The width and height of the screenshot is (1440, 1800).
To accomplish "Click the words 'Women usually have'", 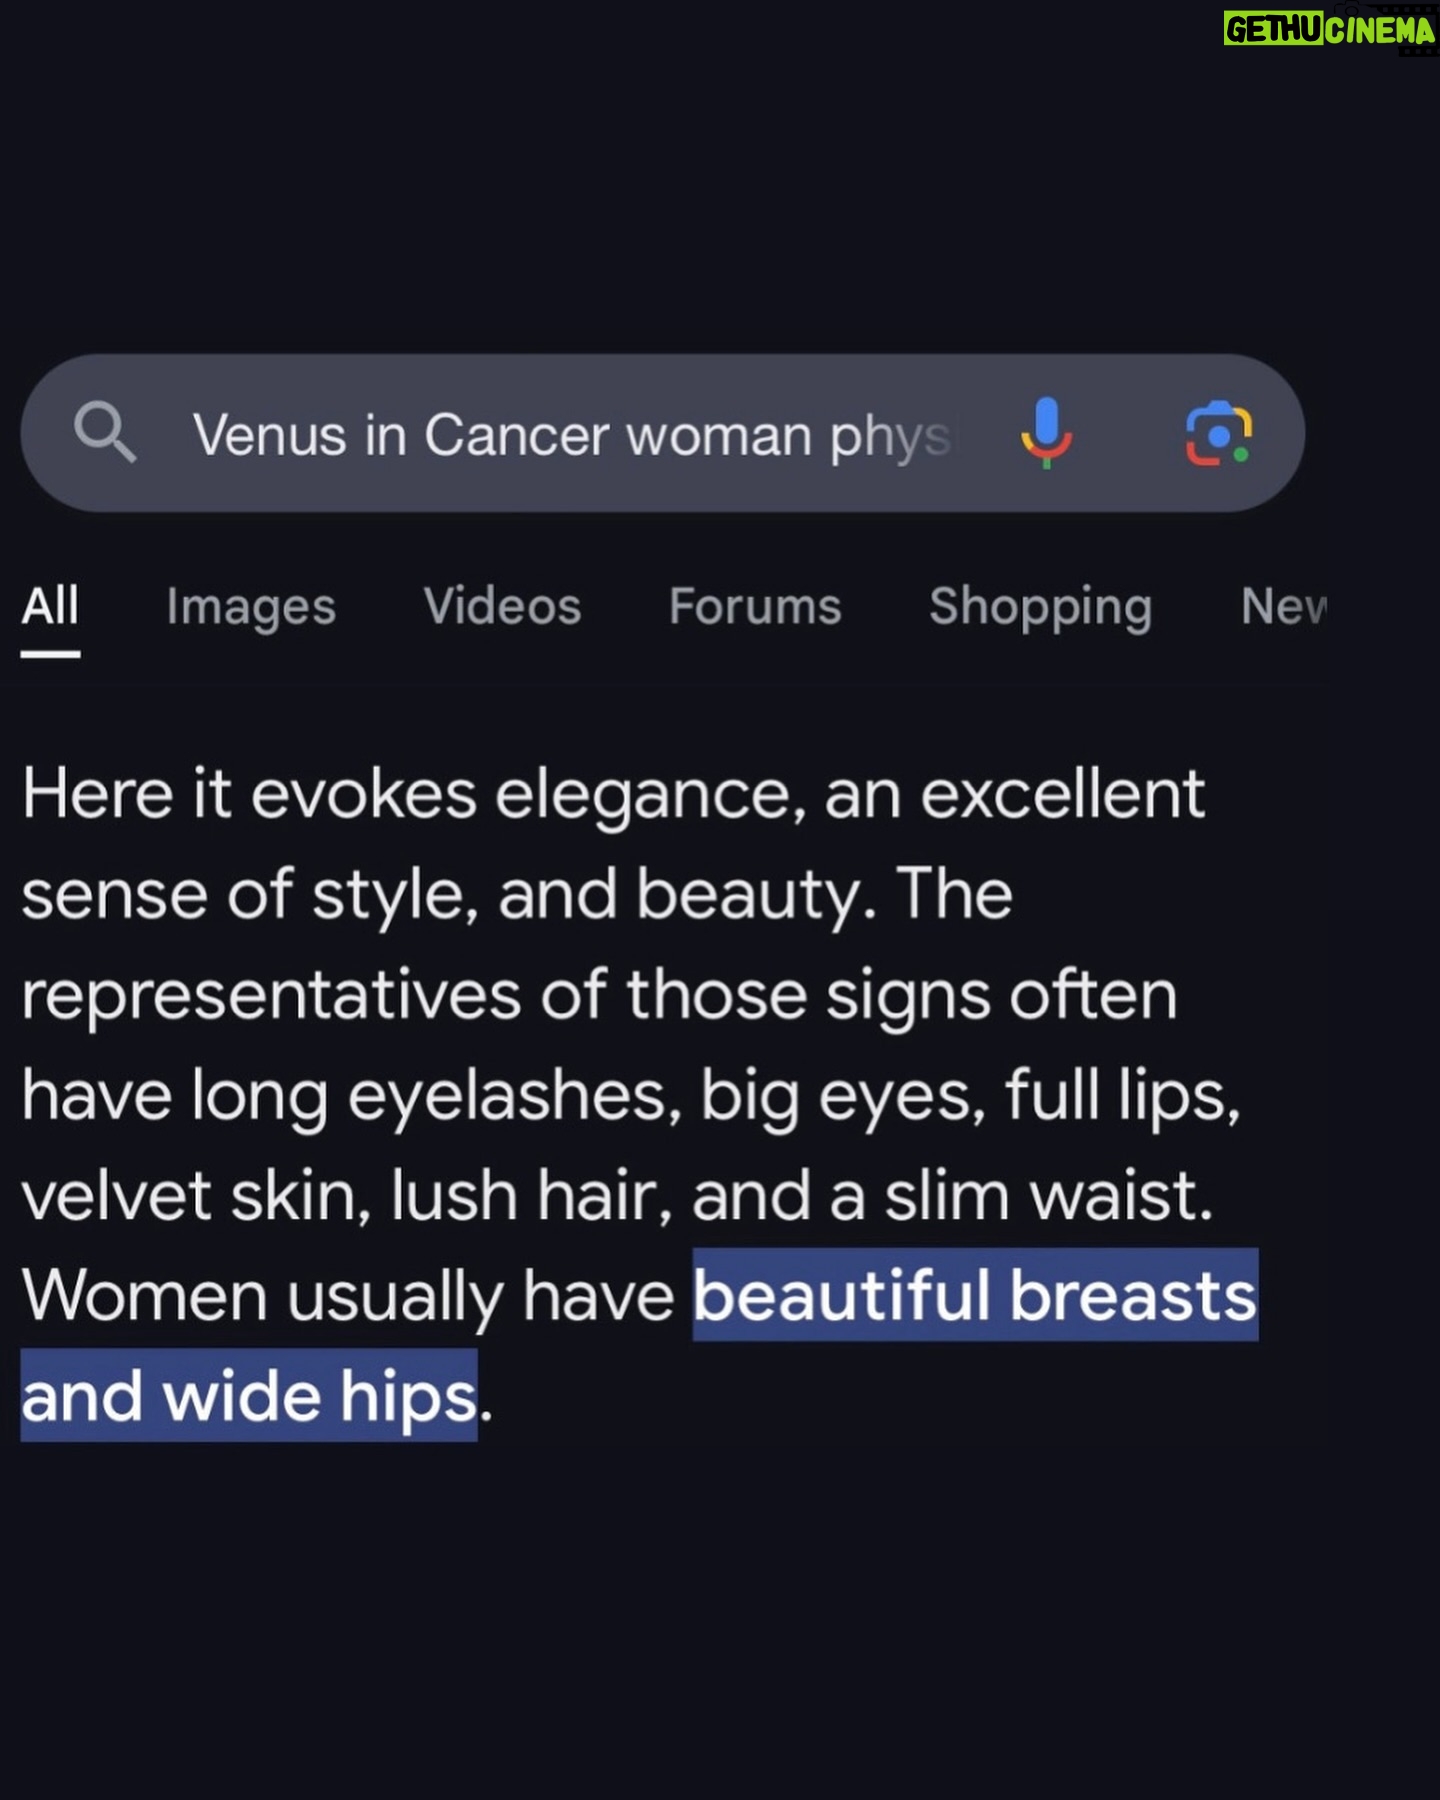I will pyautogui.click(x=348, y=1297).
